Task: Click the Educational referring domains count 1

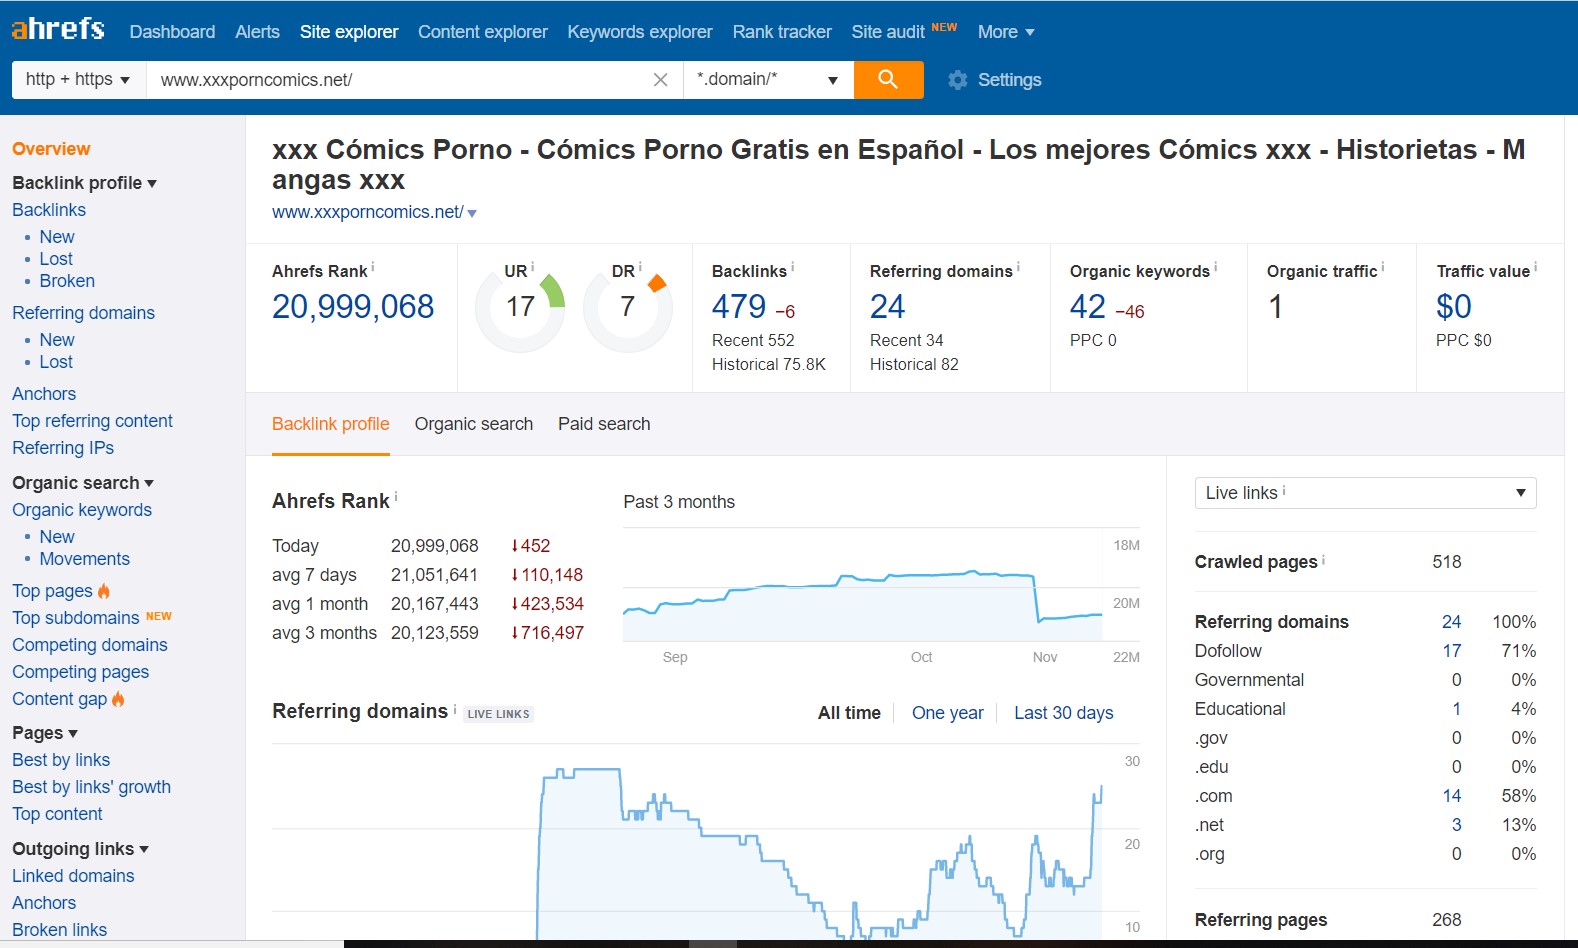Action: pos(1456,709)
